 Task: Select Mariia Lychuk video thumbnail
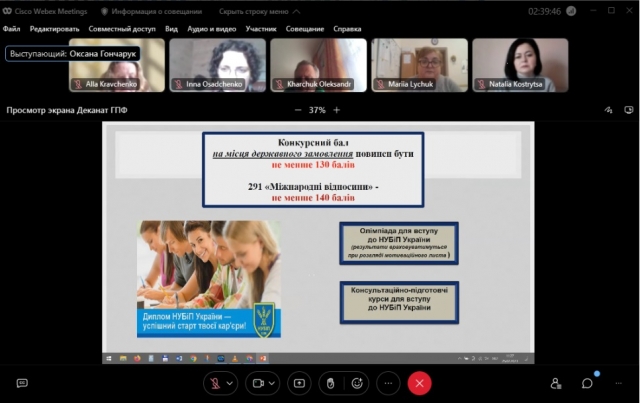tap(418, 65)
